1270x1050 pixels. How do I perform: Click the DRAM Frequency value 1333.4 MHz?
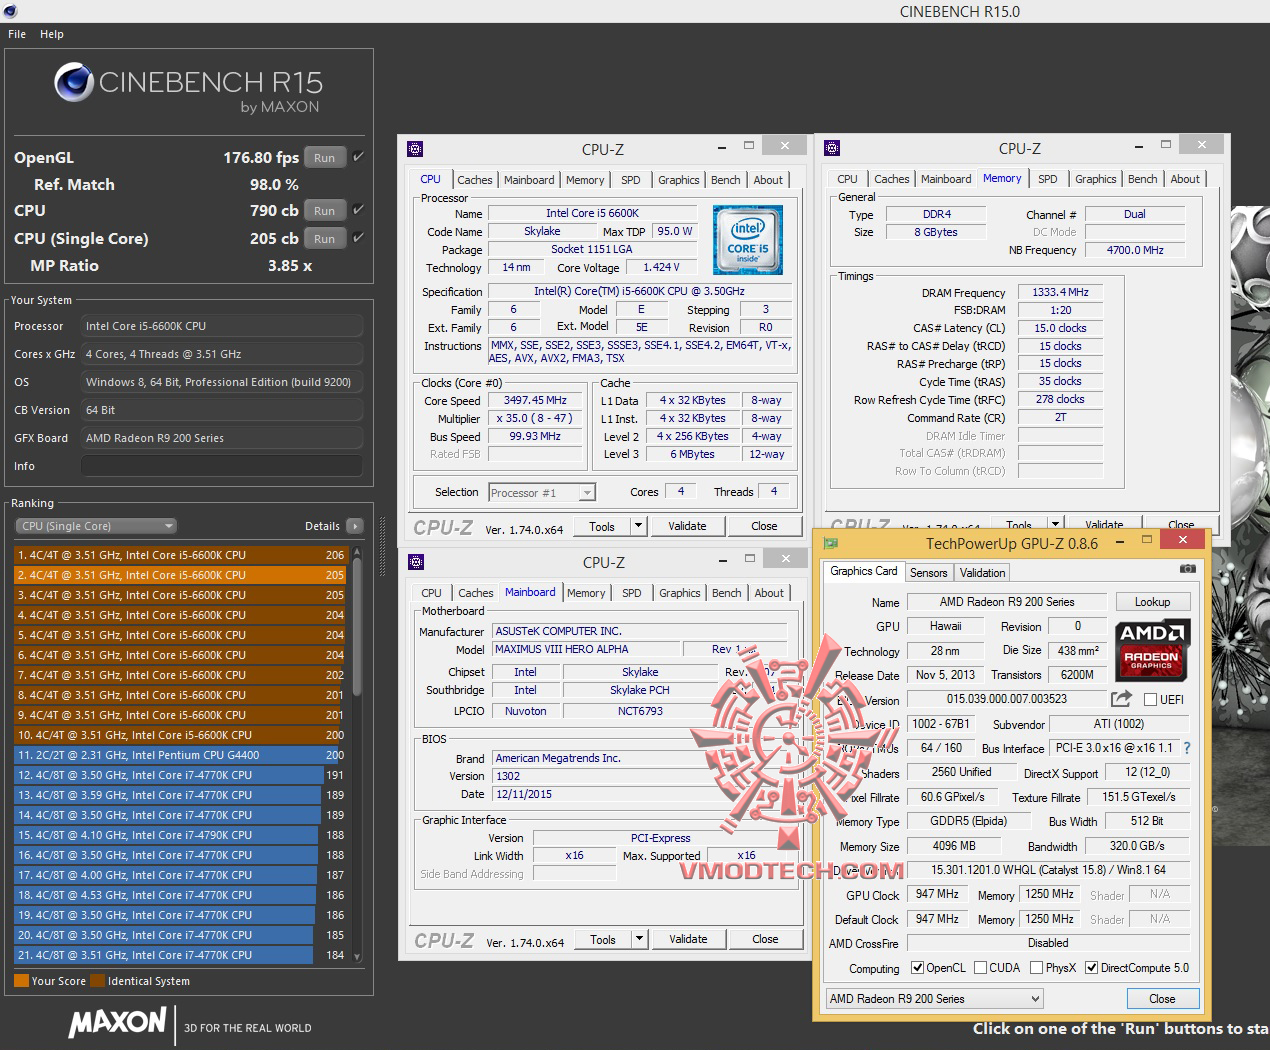click(1060, 292)
